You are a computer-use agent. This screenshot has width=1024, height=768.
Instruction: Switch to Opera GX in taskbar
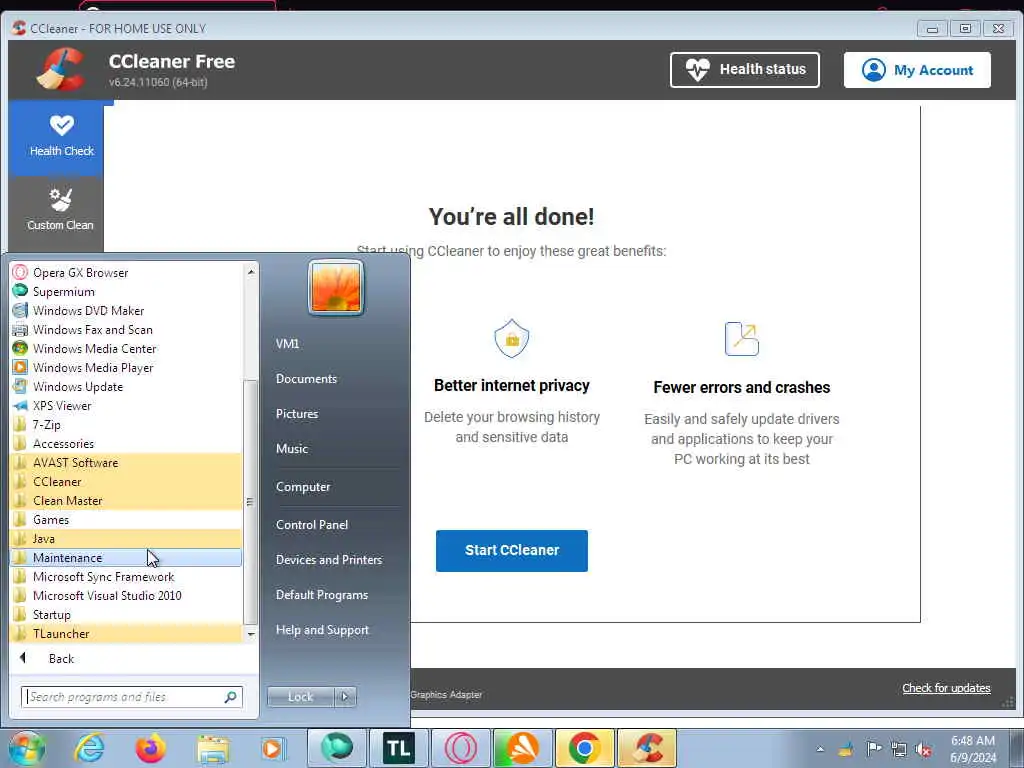[x=460, y=748]
